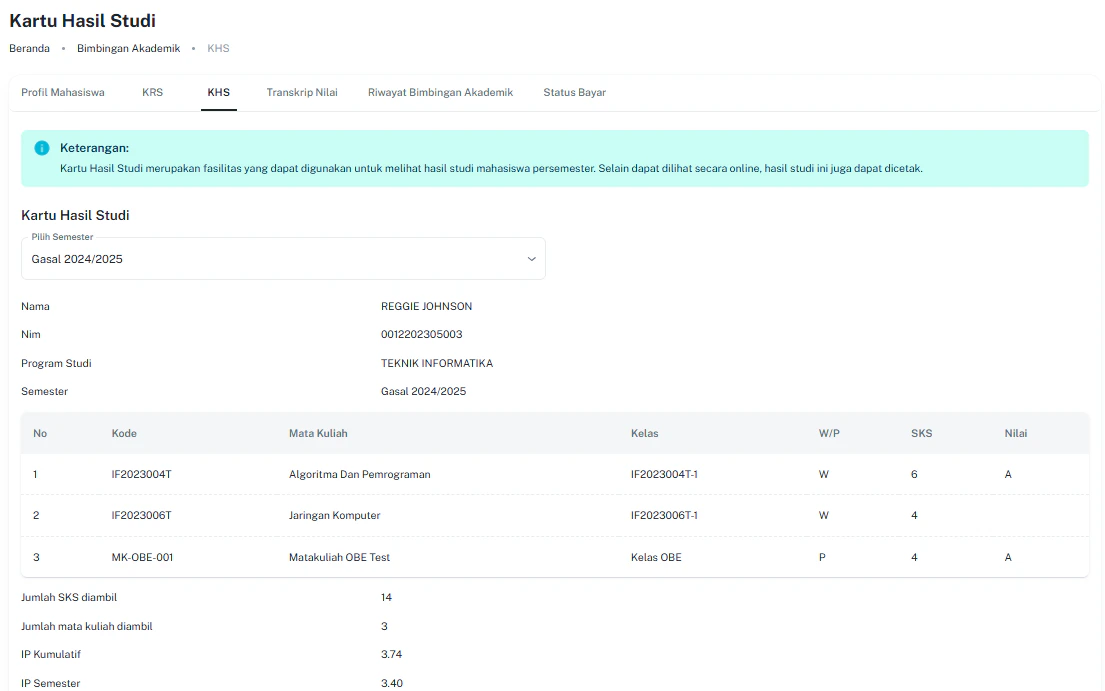Click the NIM value 0012202305003
This screenshot has width=1105, height=691.
[x=421, y=335]
